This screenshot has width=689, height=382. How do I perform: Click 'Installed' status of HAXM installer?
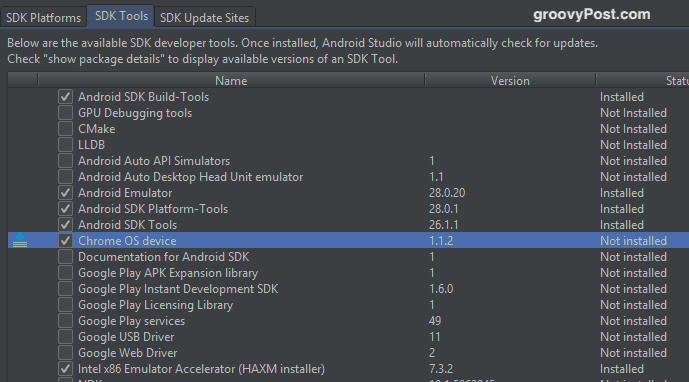point(622,369)
